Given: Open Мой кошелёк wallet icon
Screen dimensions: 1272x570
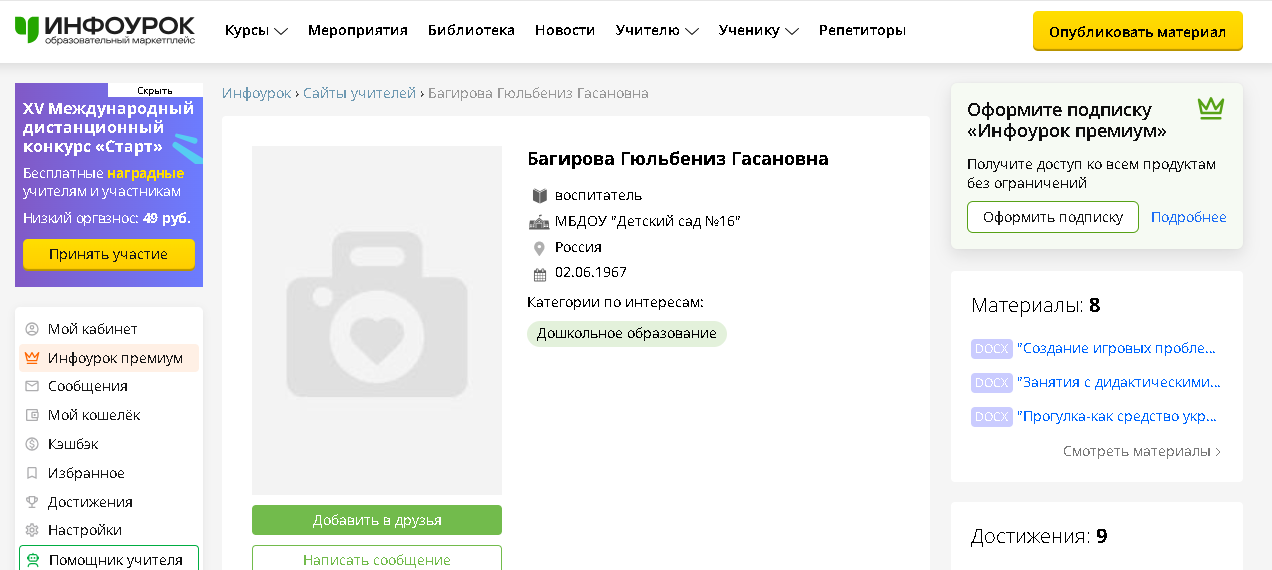Looking at the screenshot, I should (32, 415).
